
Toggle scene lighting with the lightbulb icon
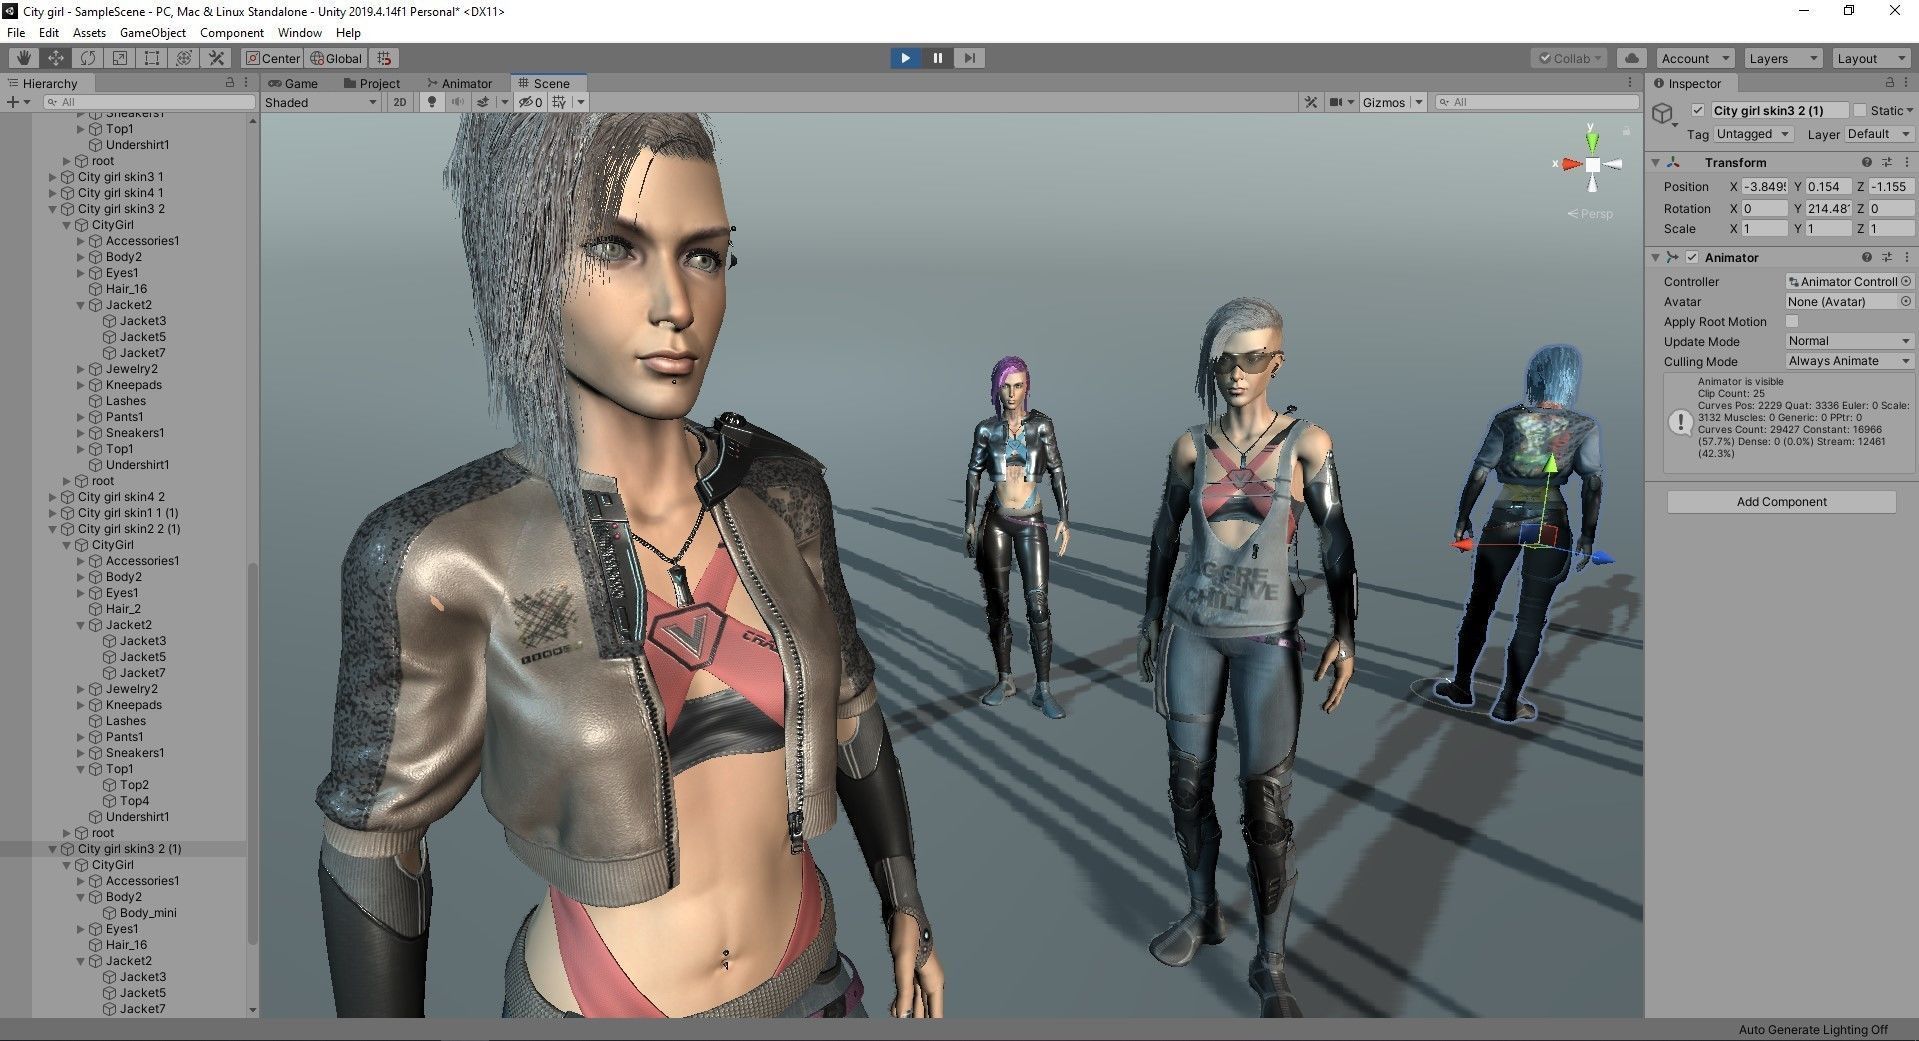(x=432, y=102)
